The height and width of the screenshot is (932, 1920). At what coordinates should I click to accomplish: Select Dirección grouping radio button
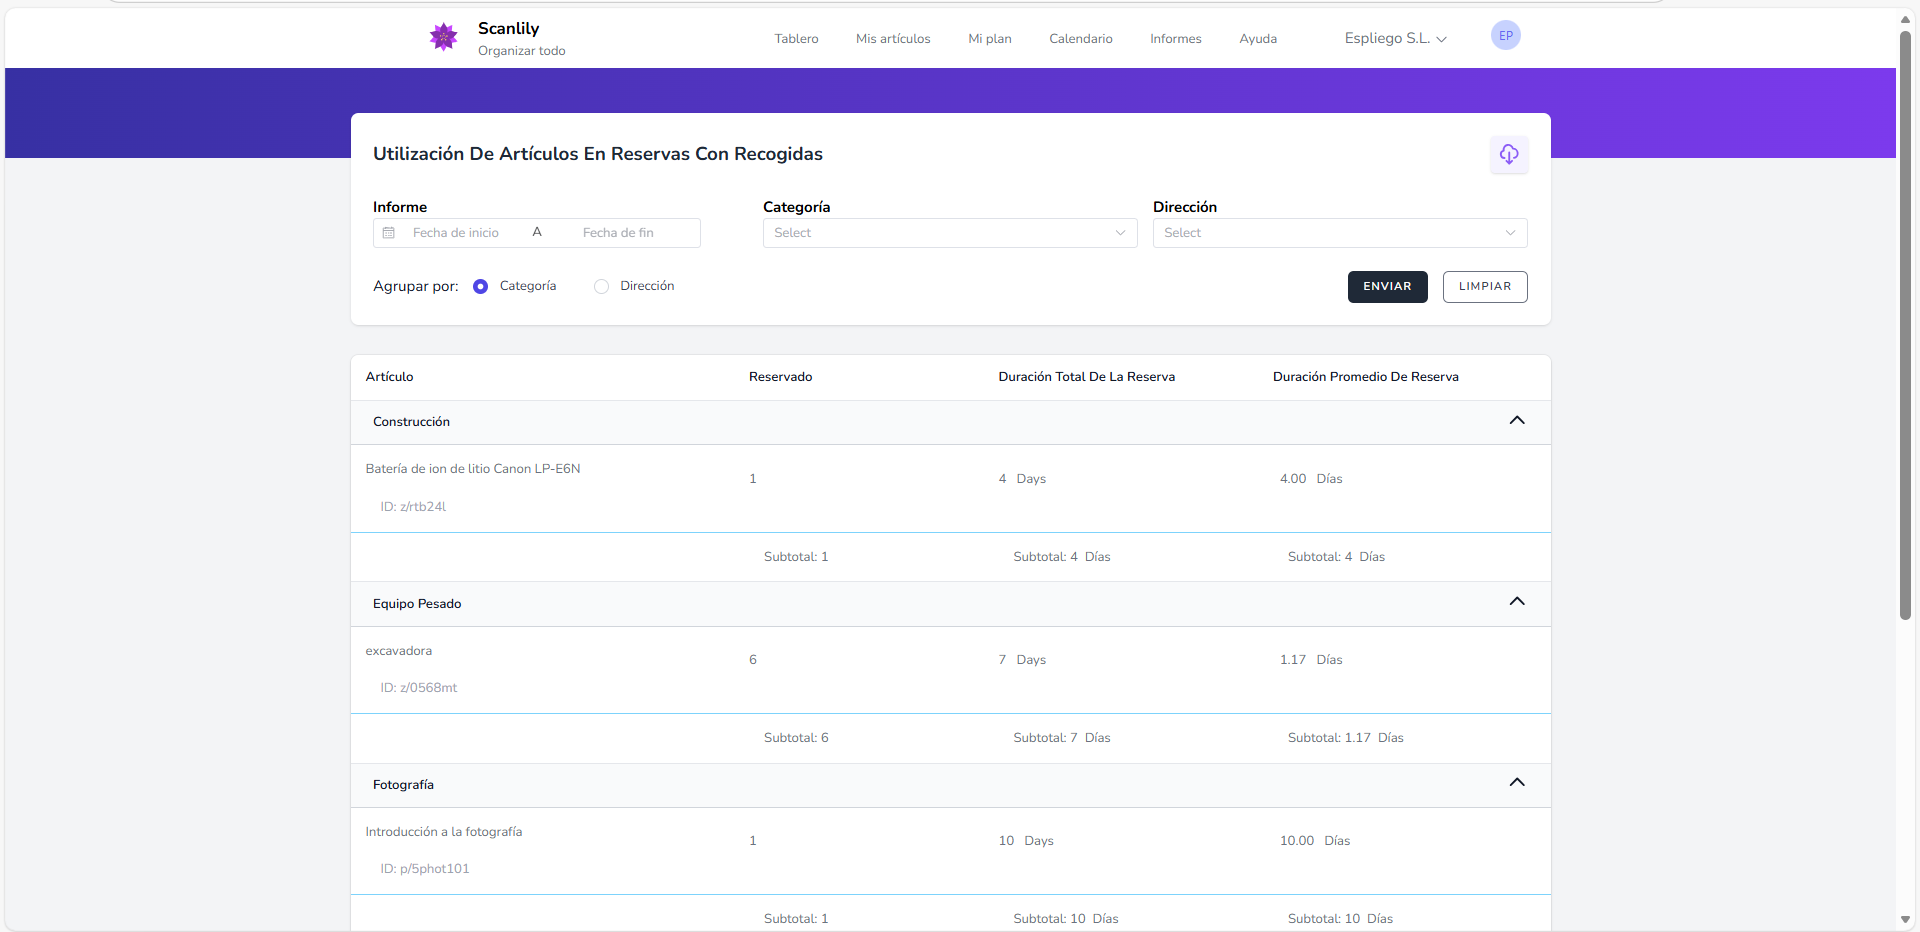[x=601, y=287]
